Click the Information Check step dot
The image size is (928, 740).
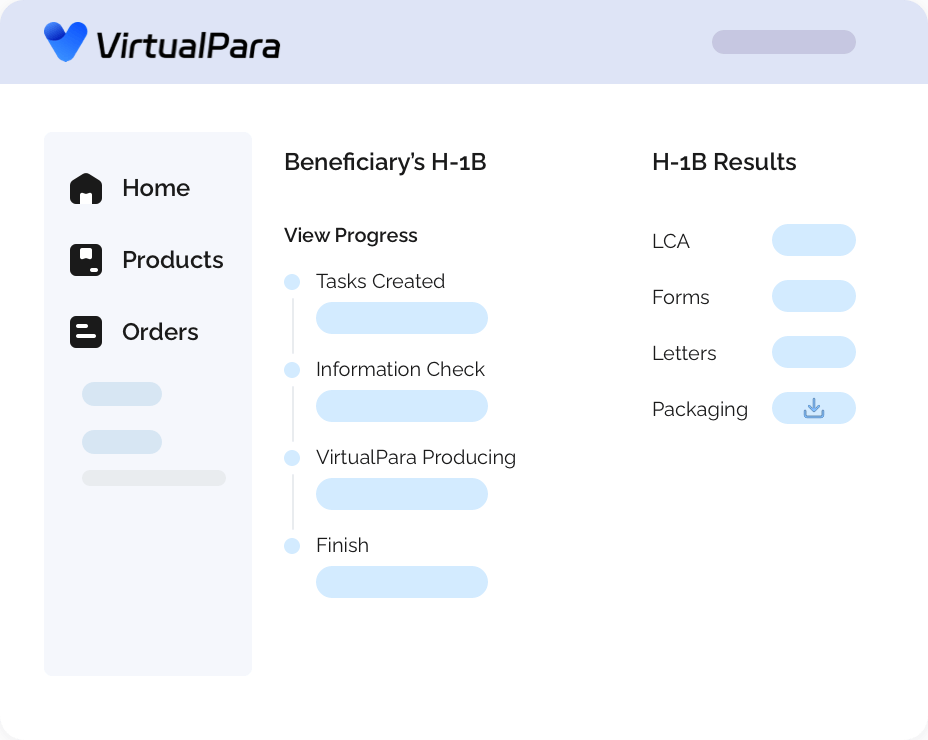coord(292,370)
